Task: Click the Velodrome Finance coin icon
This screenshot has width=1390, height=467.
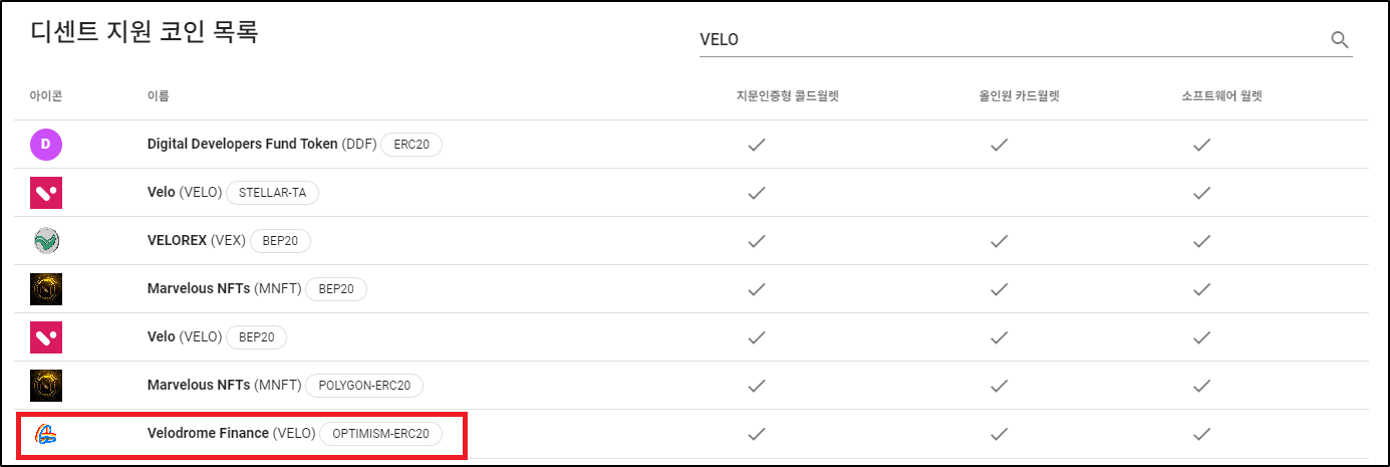Action: coord(46,433)
